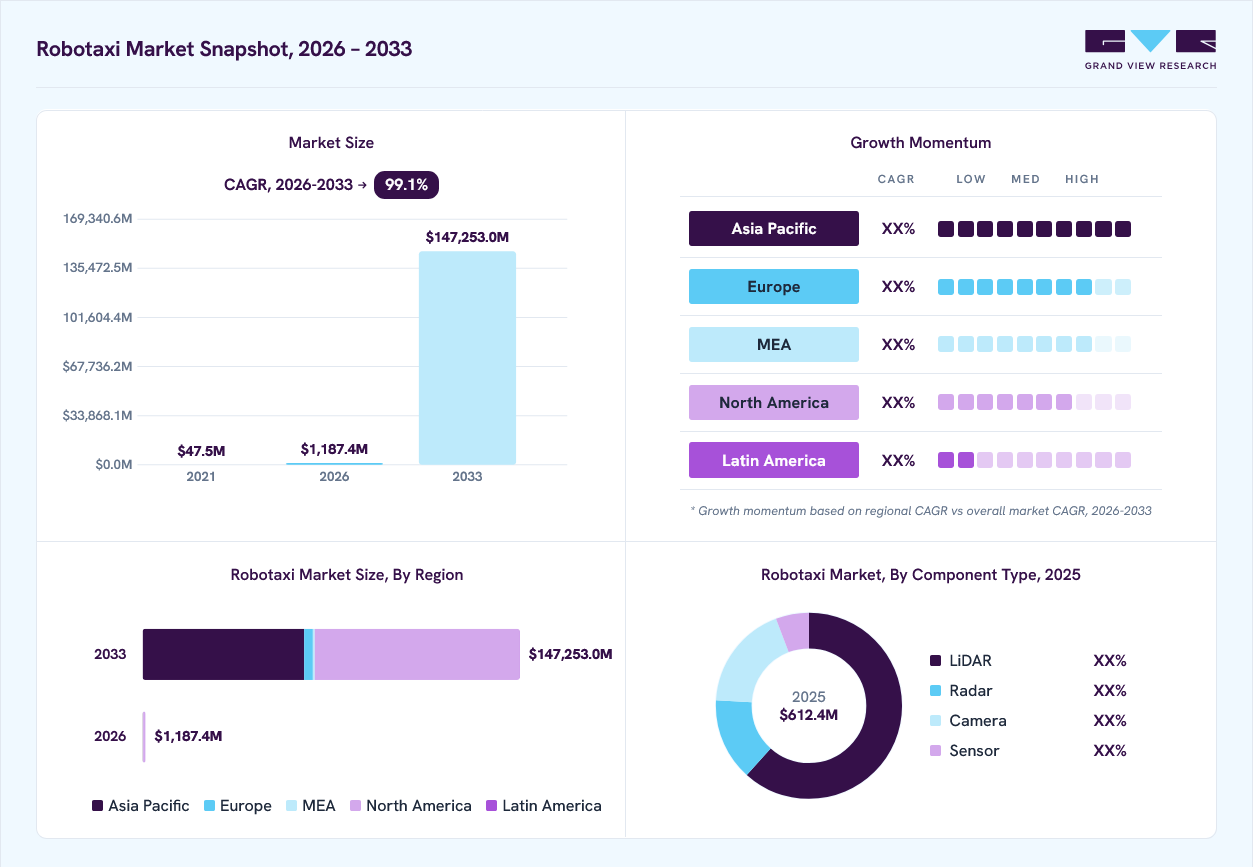Click the Market Size heading
Image resolution: width=1253 pixels, height=867 pixels.
(x=331, y=143)
